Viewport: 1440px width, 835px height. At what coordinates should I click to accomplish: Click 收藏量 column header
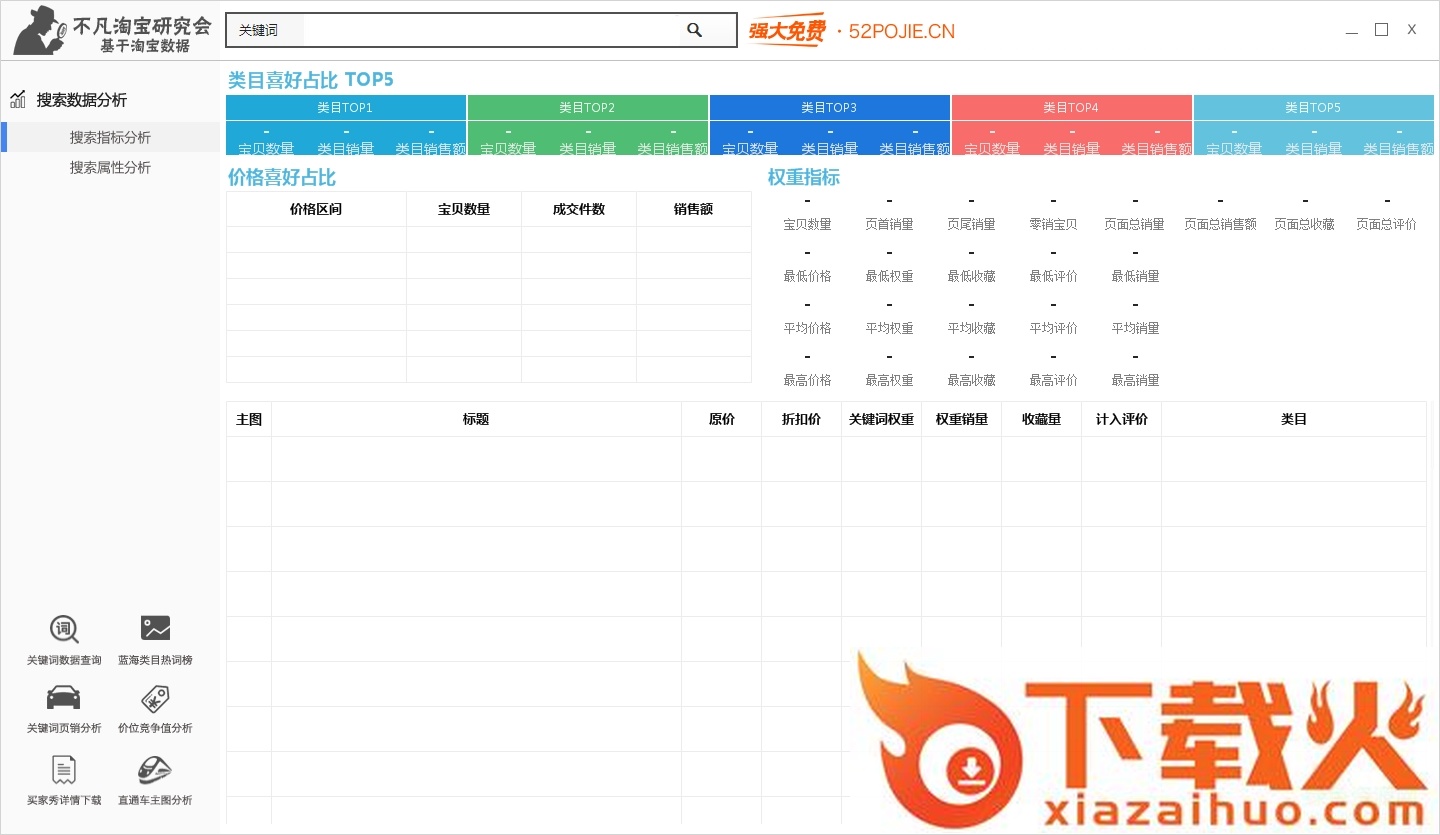click(1041, 419)
